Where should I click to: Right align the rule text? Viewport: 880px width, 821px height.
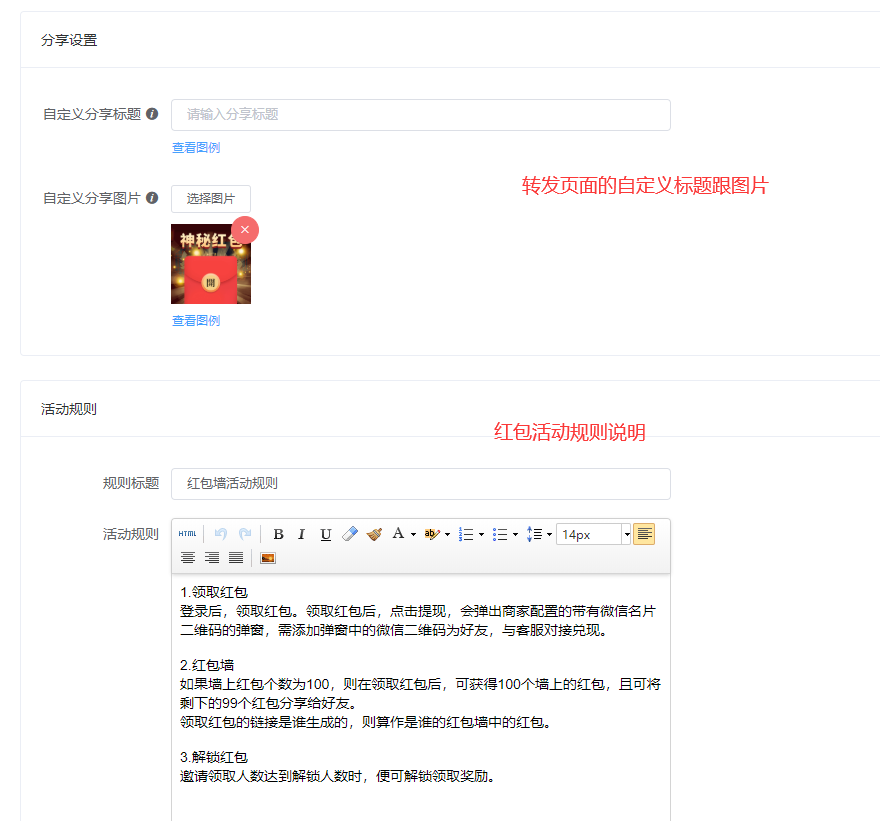click(212, 558)
